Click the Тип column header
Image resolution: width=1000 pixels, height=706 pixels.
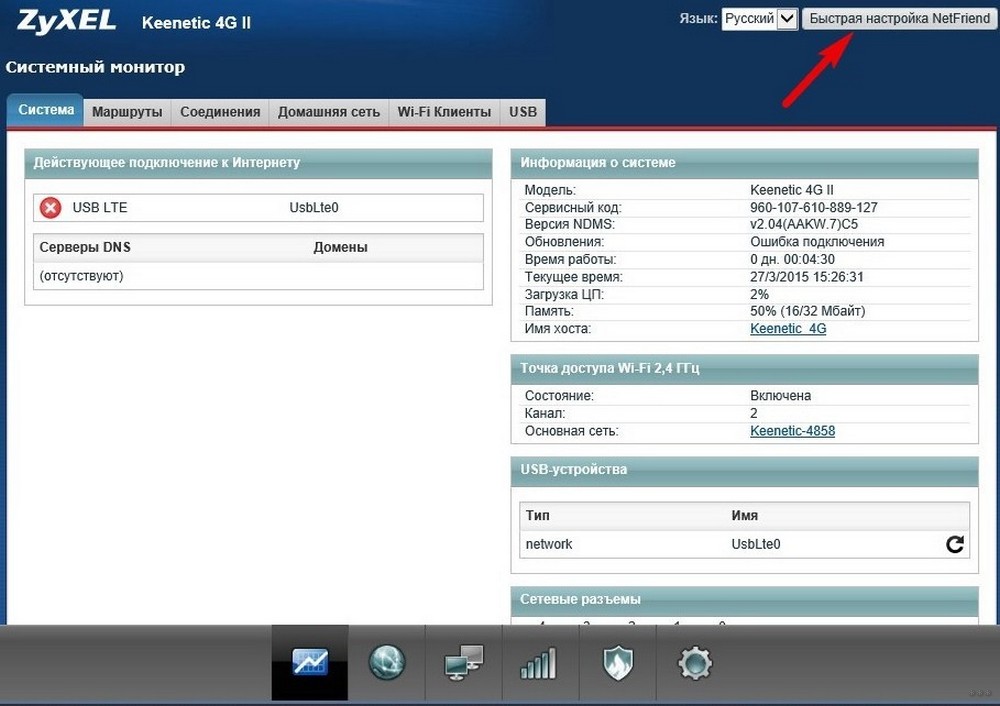coord(538,515)
